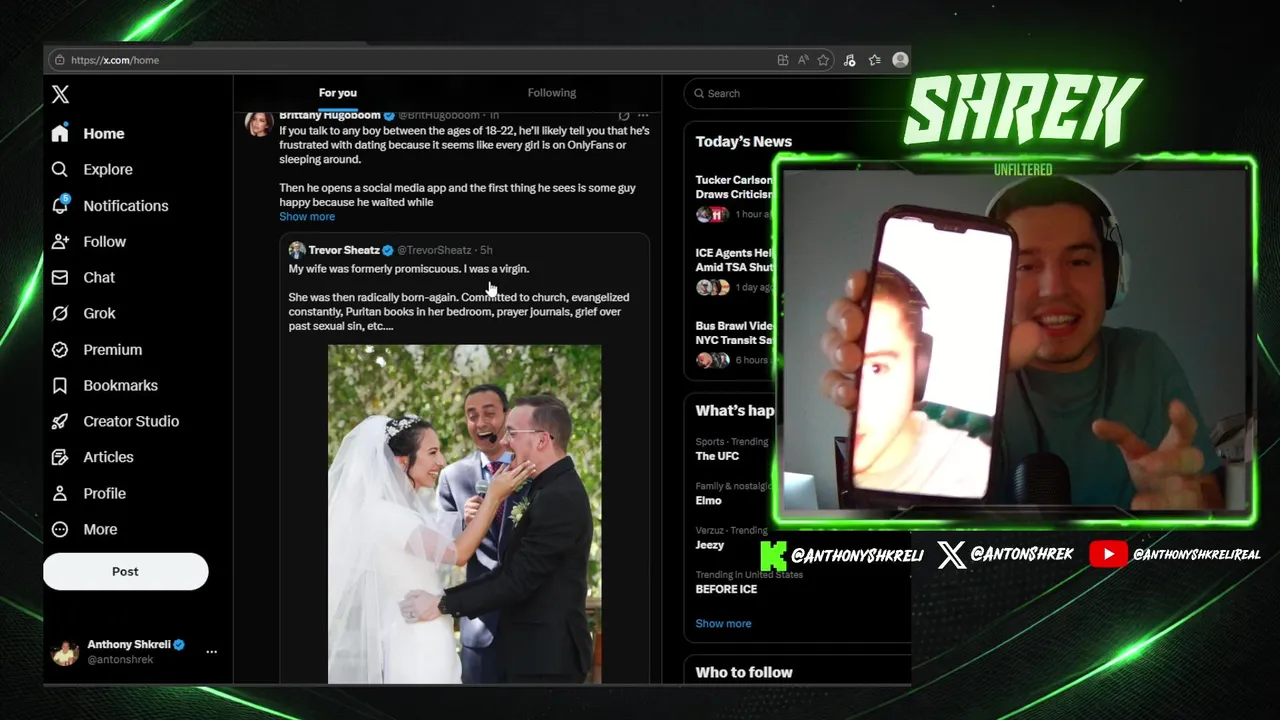The image size is (1280, 720).
Task: Click the X search field
Action: pos(795,93)
